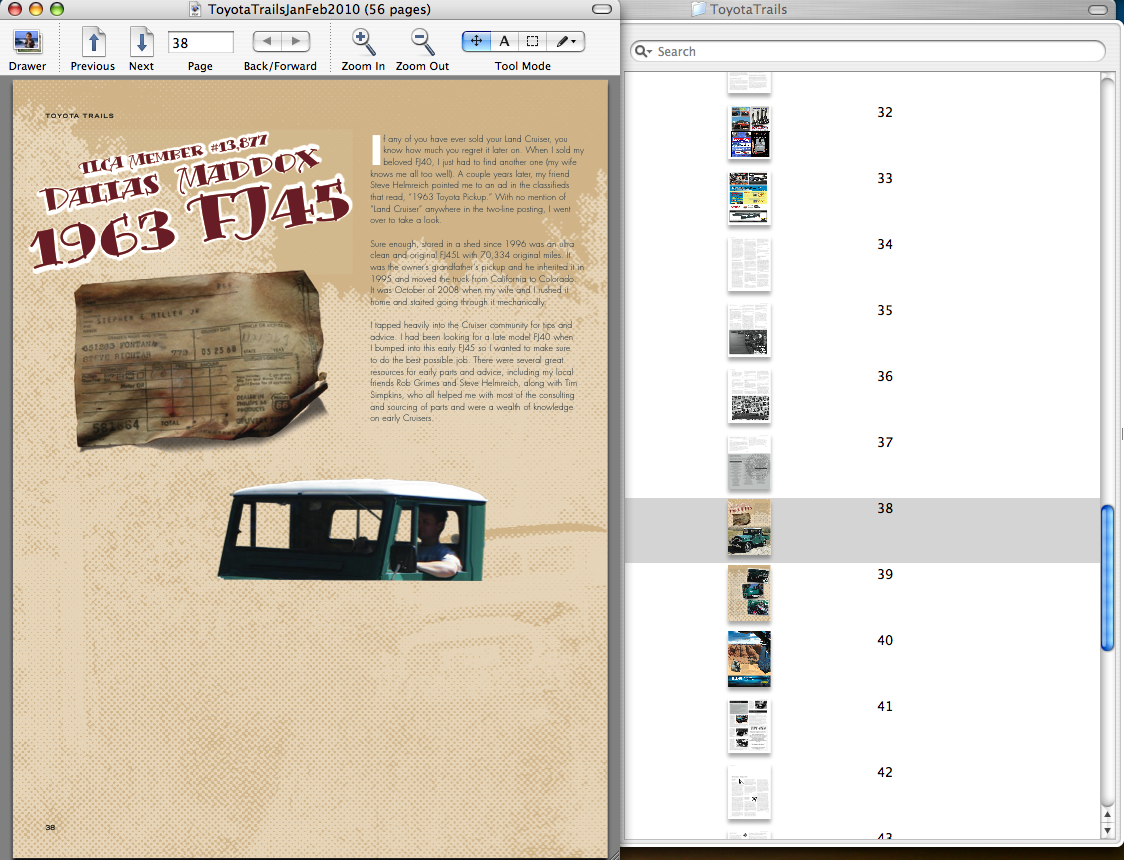Open page 32 thumbnail in drawer
Image resolution: width=1124 pixels, height=860 pixels.
pyautogui.click(x=749, y=132)
